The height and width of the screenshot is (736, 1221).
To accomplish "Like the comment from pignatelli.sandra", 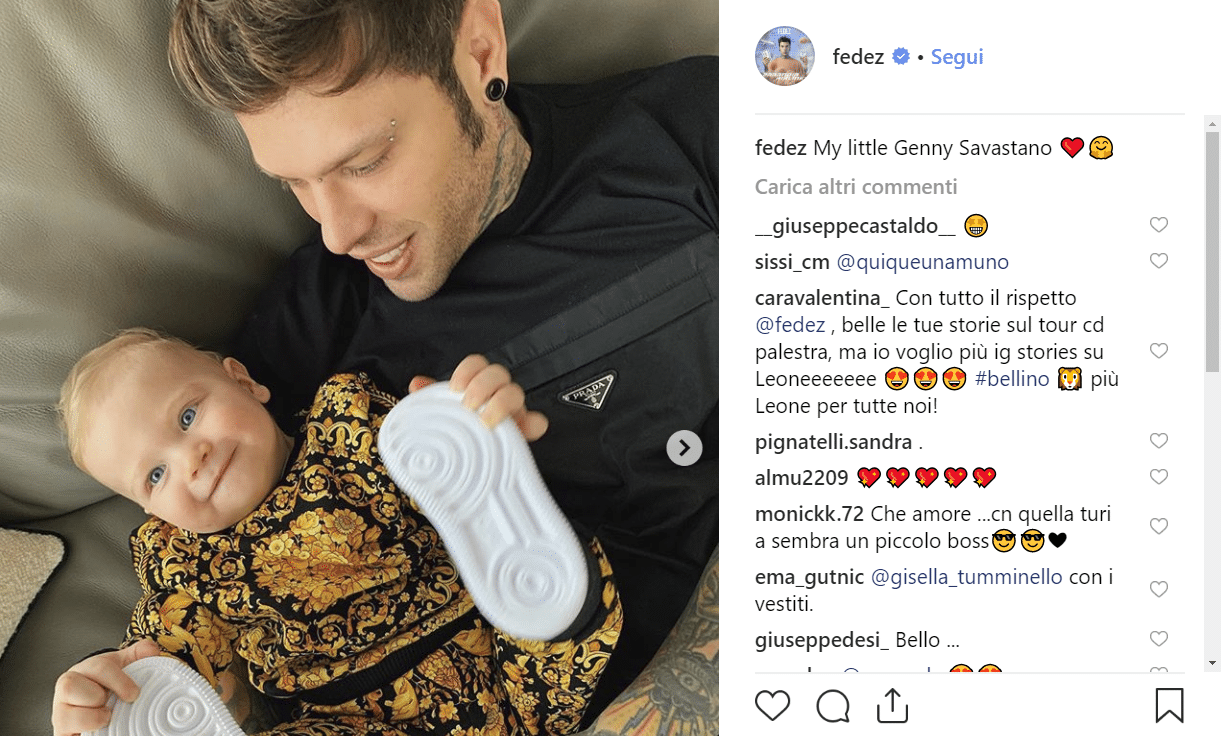I will 1159,441.
